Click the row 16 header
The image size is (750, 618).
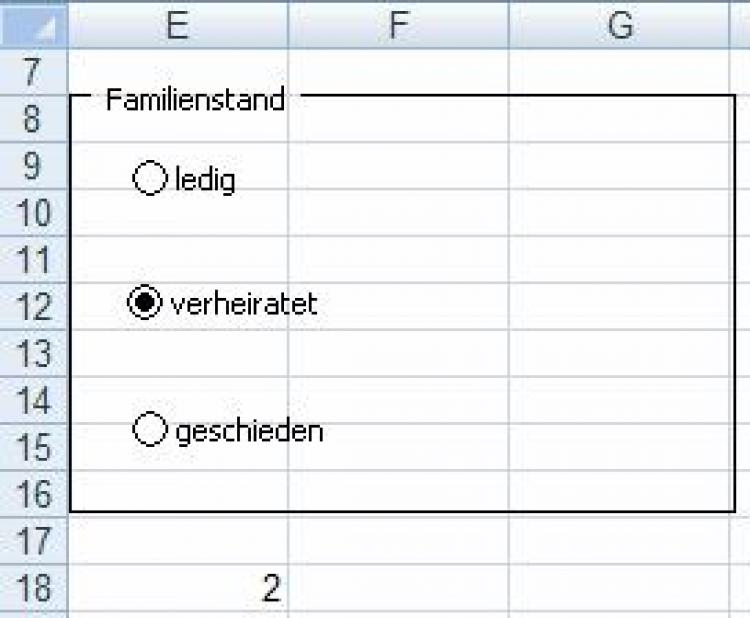[34, 494]
